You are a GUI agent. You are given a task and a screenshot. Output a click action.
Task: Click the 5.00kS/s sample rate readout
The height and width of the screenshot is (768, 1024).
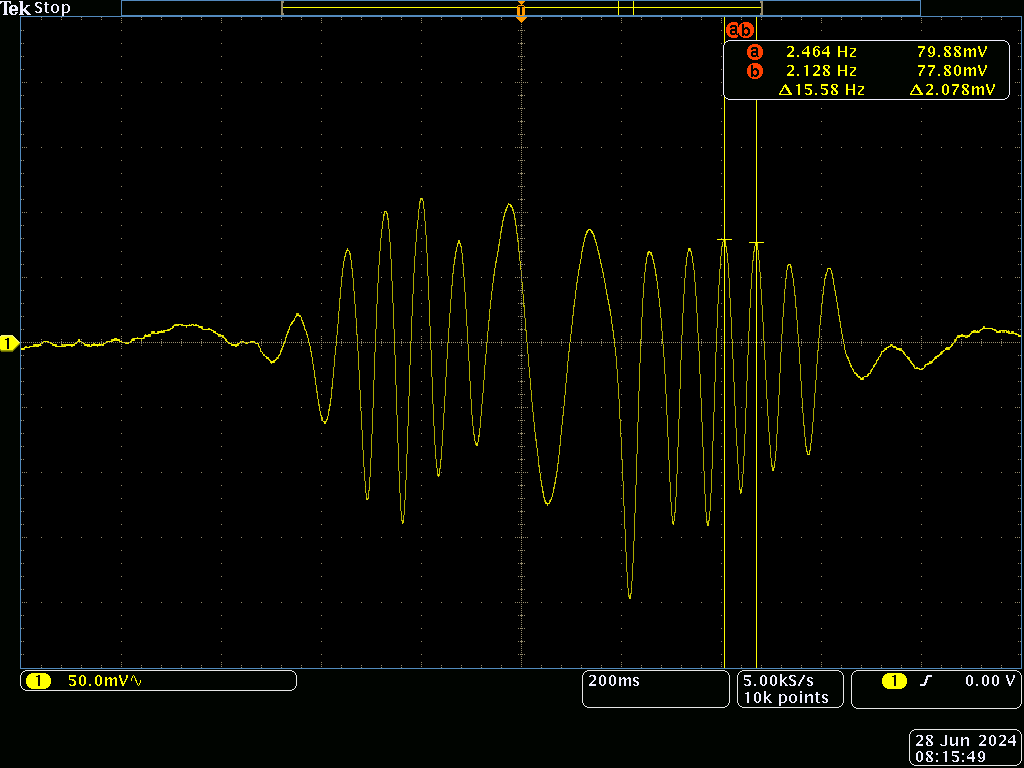pos(778,681)
